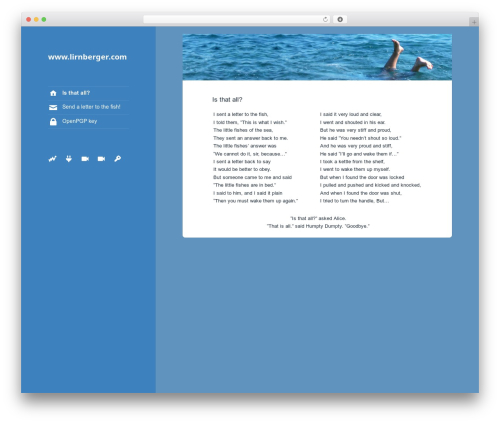This screenshot has width=500, height=423.
Task: Click 'But when I found the door was locked'
Action: point(362,177)
